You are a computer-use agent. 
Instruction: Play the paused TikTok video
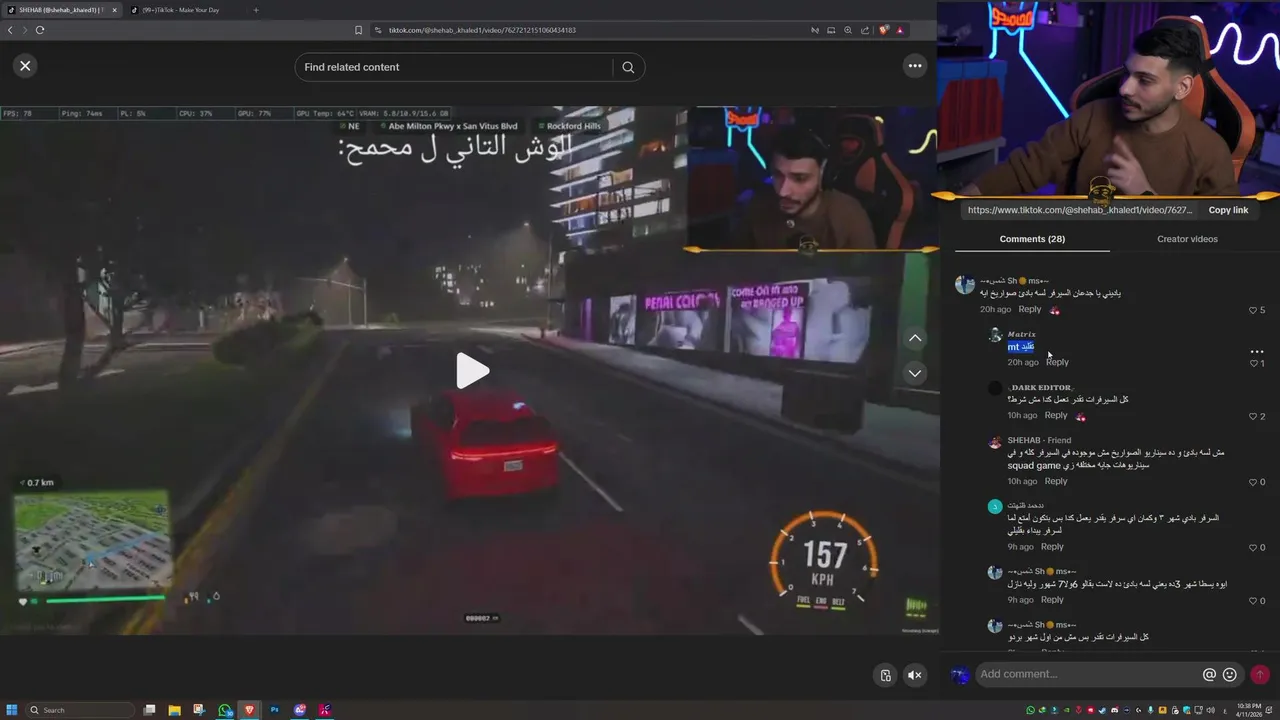[471, 371]
